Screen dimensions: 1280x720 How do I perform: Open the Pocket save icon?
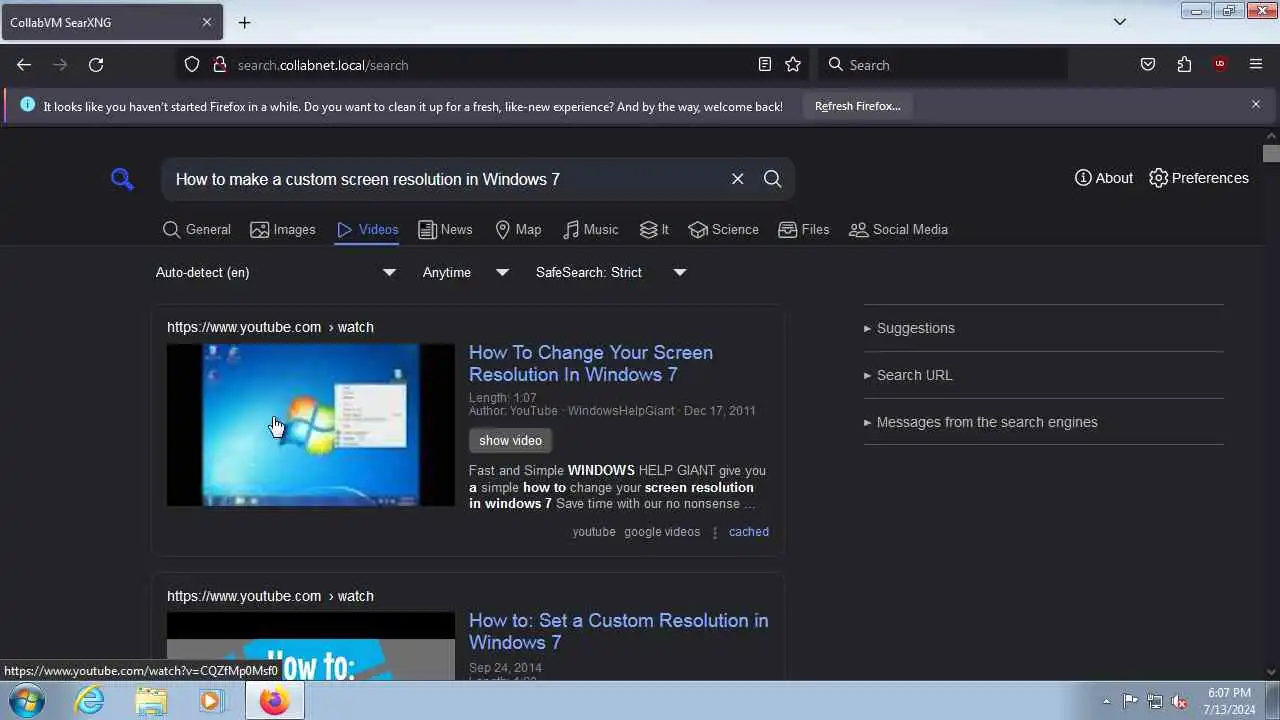coord(1148,65)
